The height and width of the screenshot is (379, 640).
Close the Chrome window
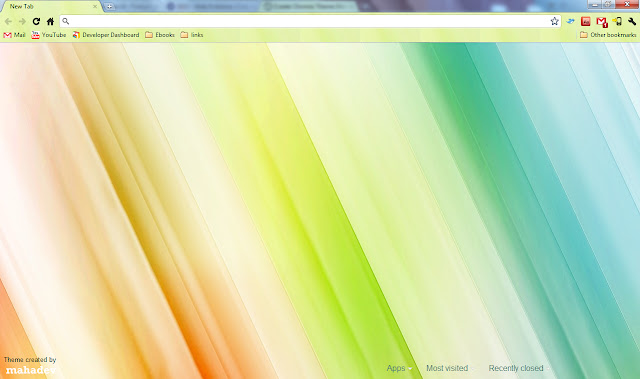[x=627, y=4]
